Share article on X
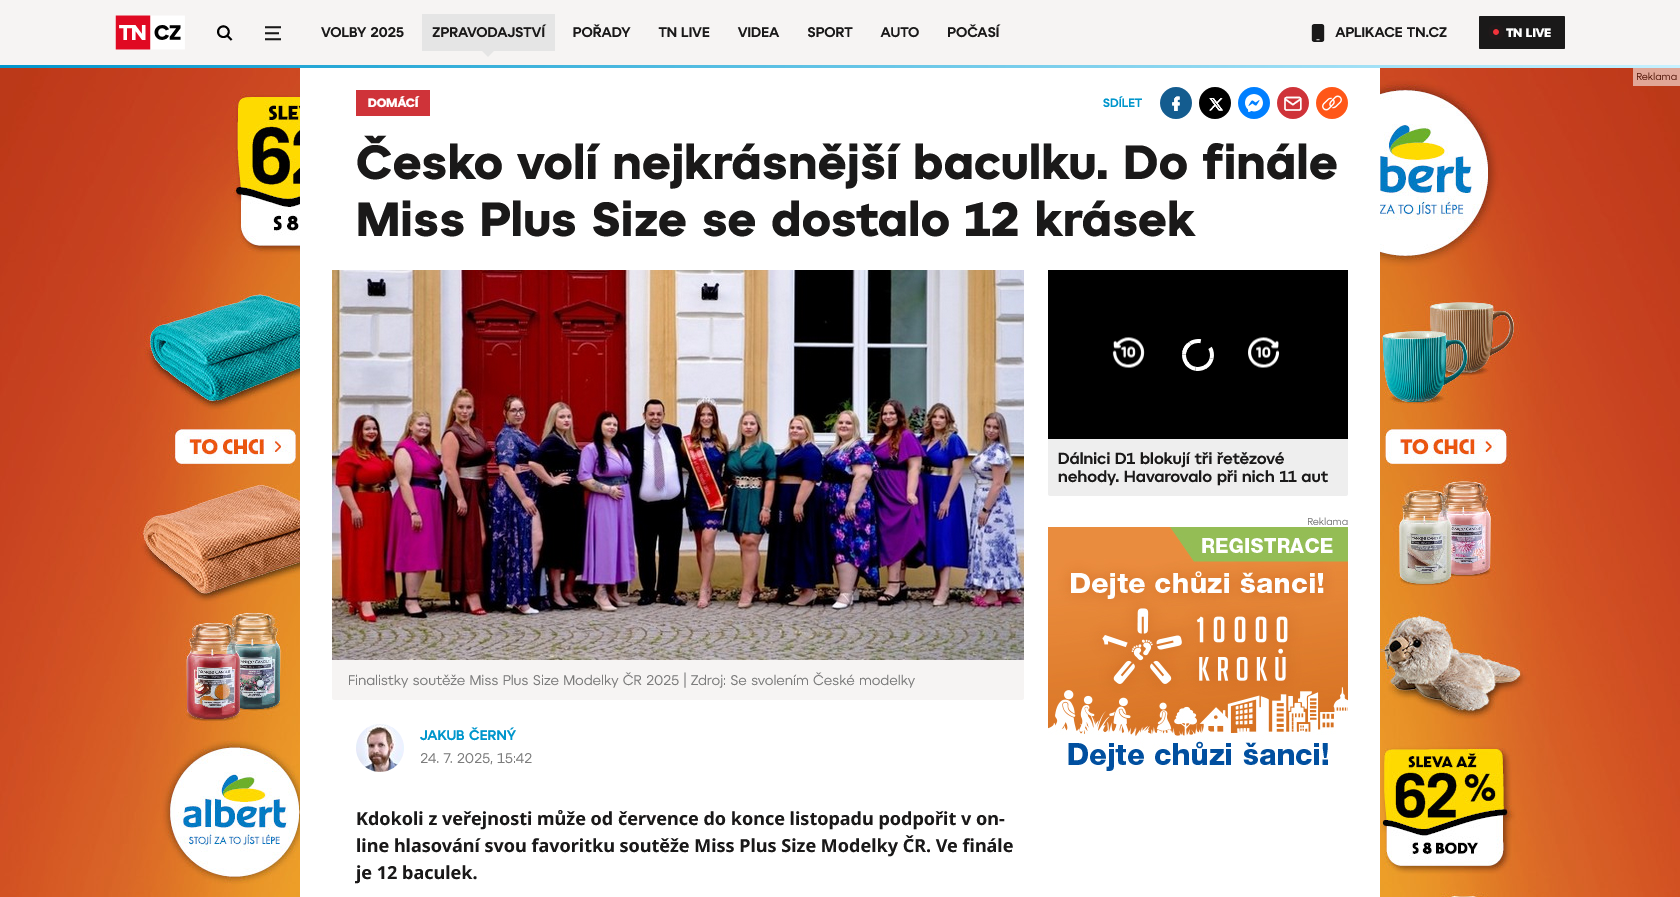Viewport: 1680px width, 897px height. (1215, 103)
